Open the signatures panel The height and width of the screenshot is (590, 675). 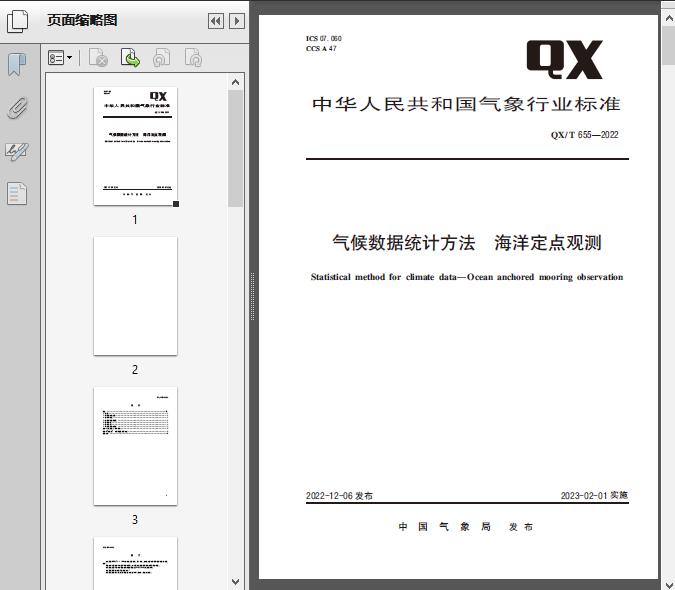pyautogui.click(x=17, y=151)
